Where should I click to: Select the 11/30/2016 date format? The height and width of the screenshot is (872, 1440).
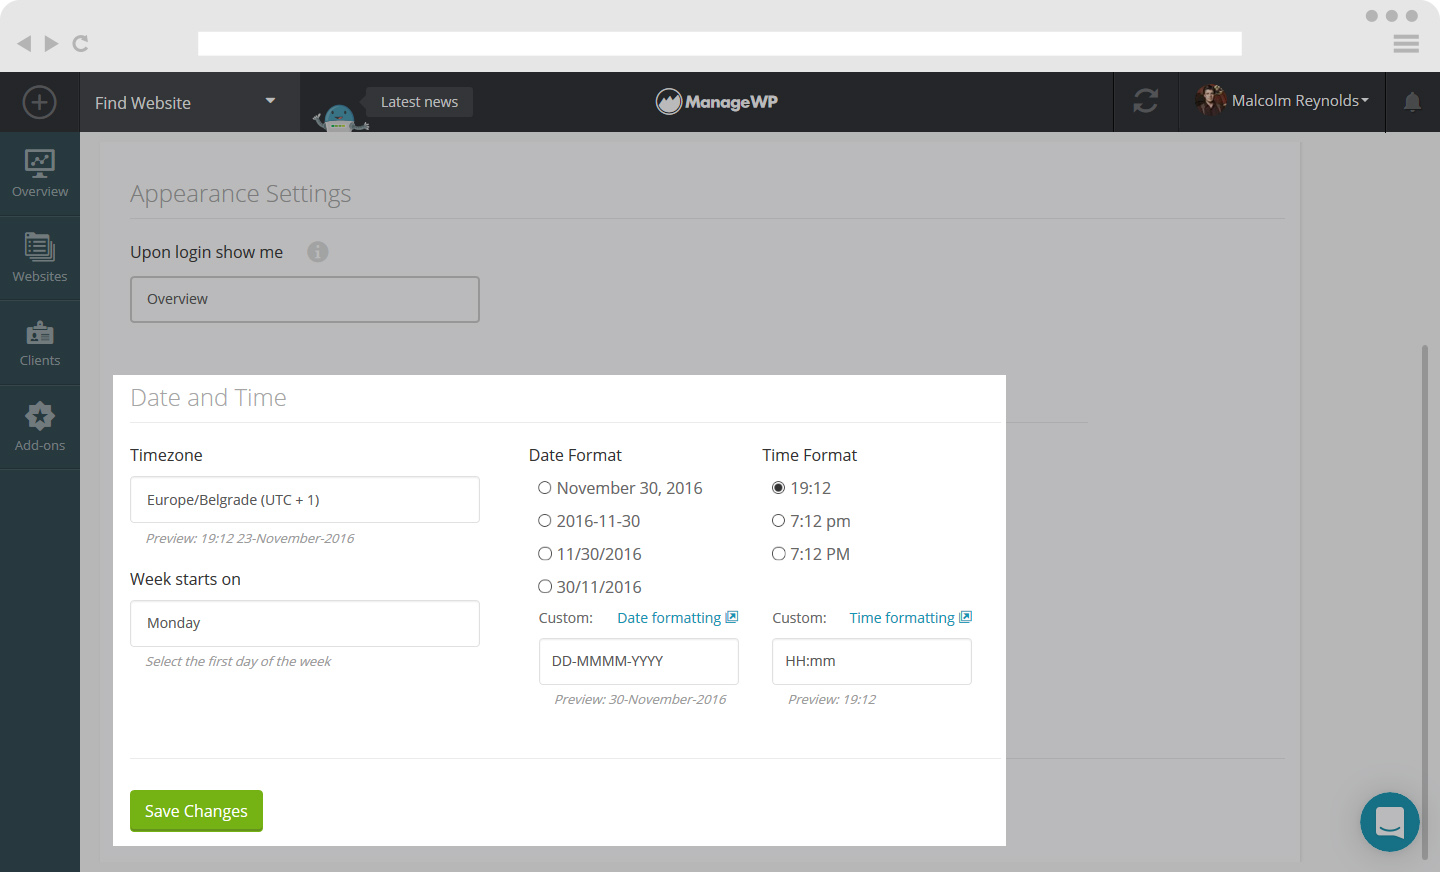545,554
